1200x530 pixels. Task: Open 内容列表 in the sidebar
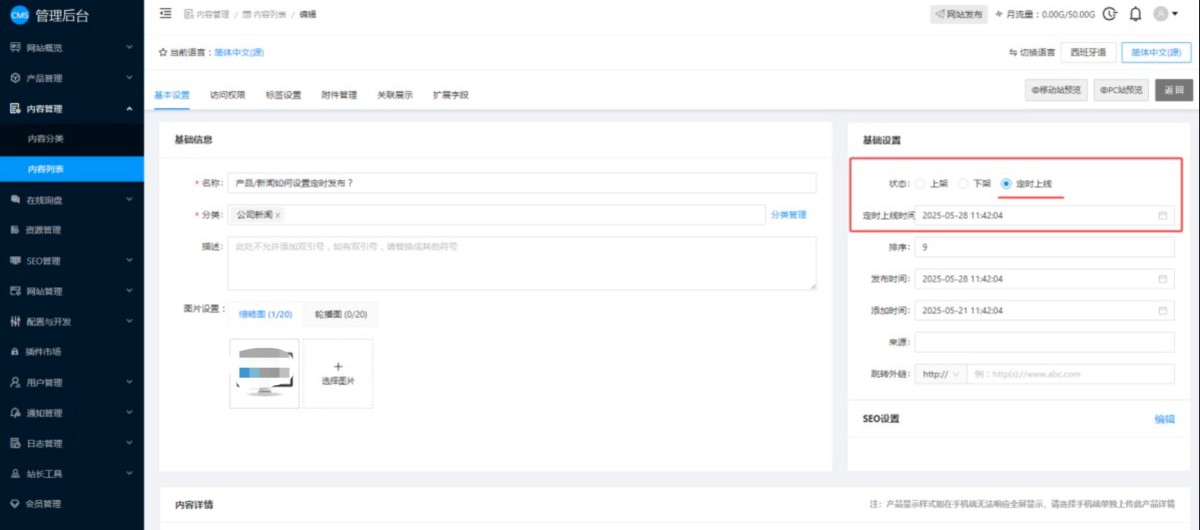tap(72, 169)
